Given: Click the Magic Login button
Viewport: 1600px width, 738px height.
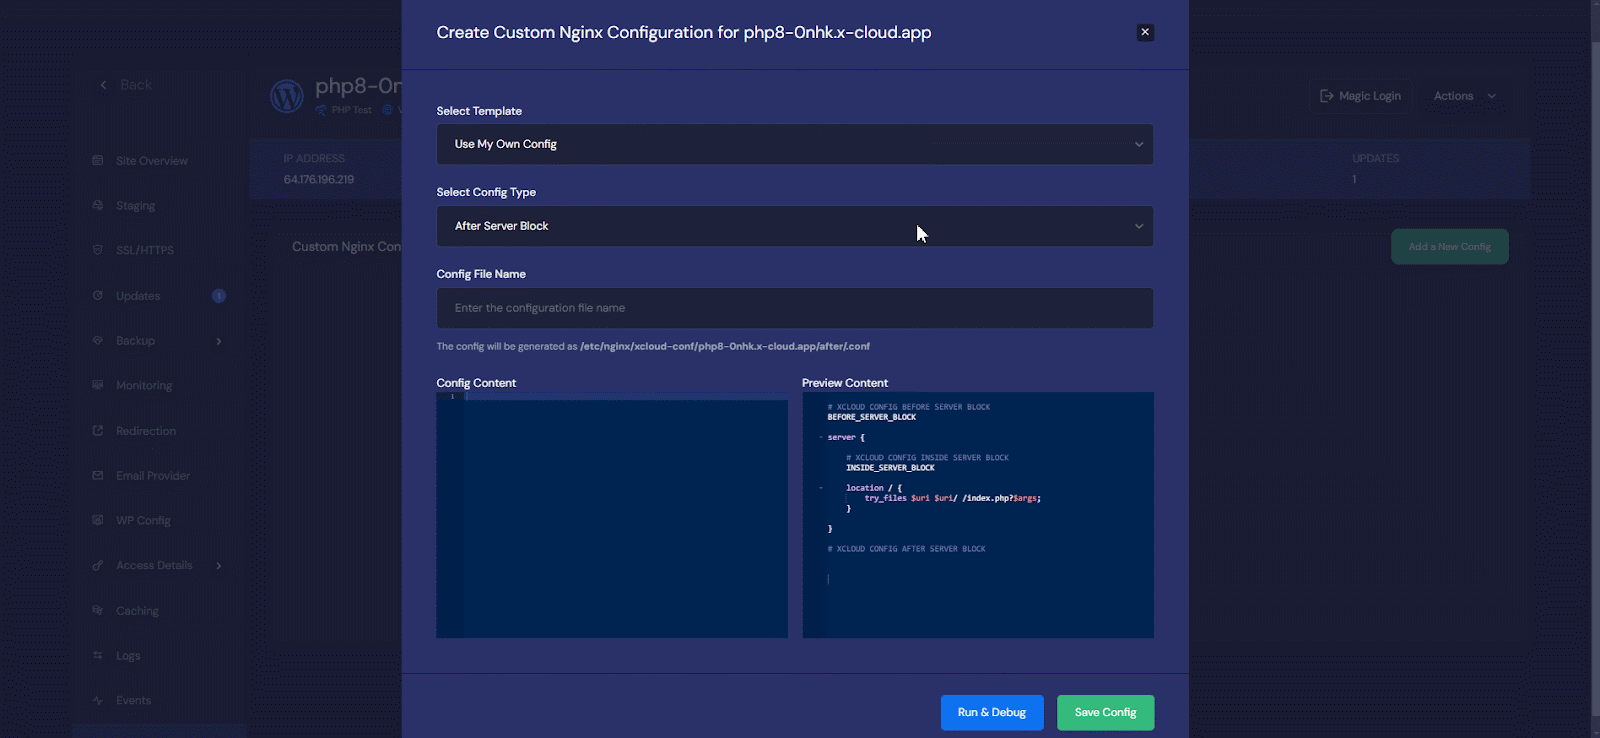Looking at the screenshot, I should click(x=1360, y=96).
